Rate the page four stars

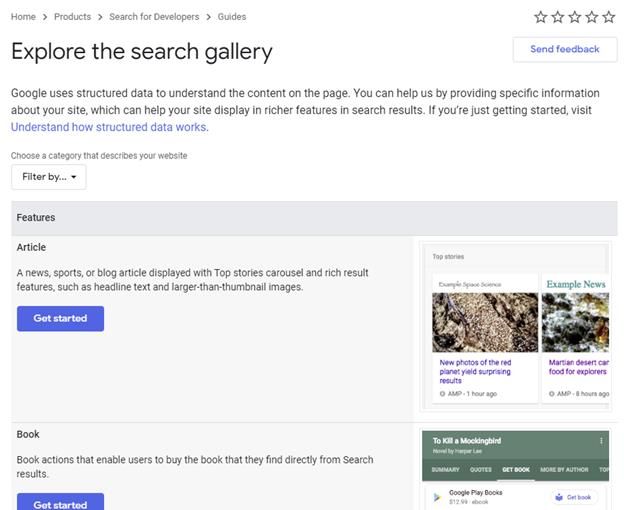592,17
